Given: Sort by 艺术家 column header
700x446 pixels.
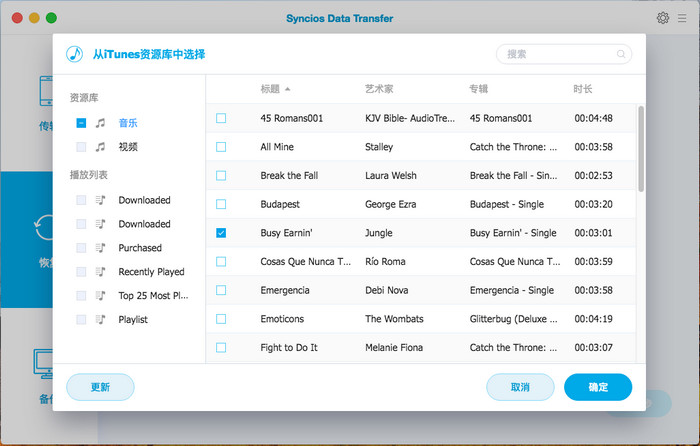Looking at the screenshot, I should point(379,89).
